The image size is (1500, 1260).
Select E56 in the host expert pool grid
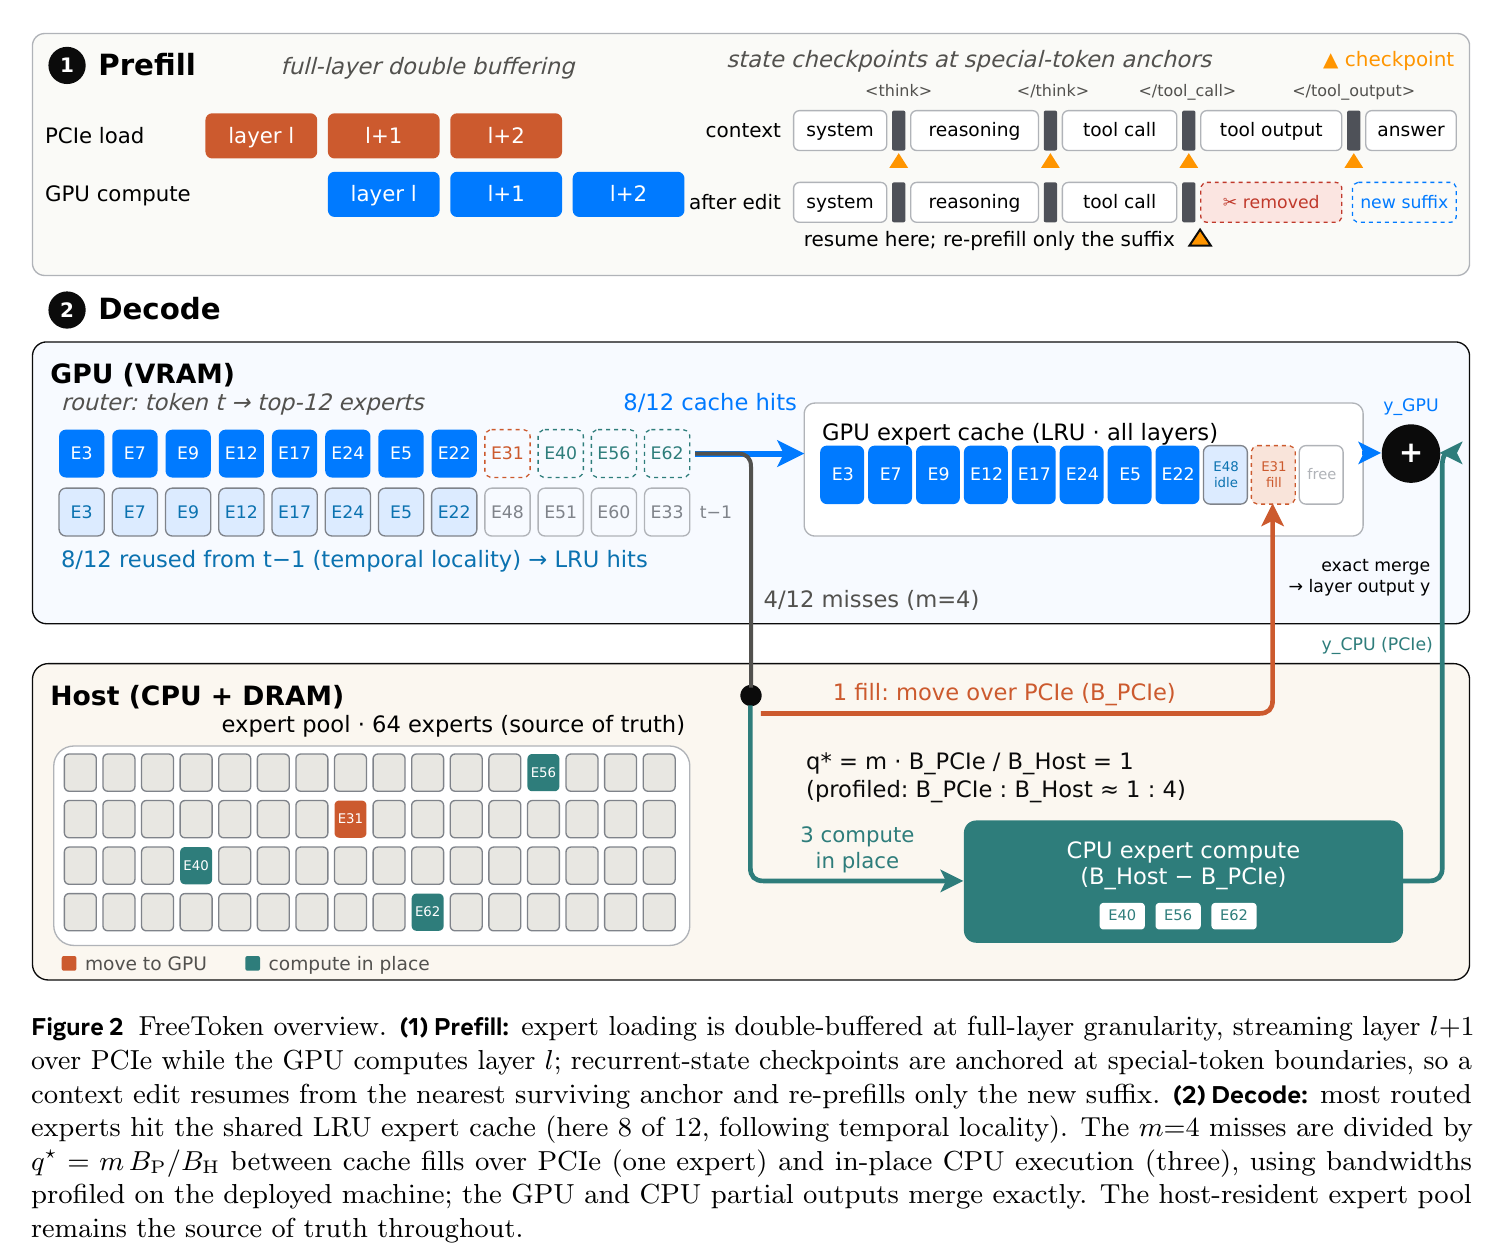pos(543,773)
